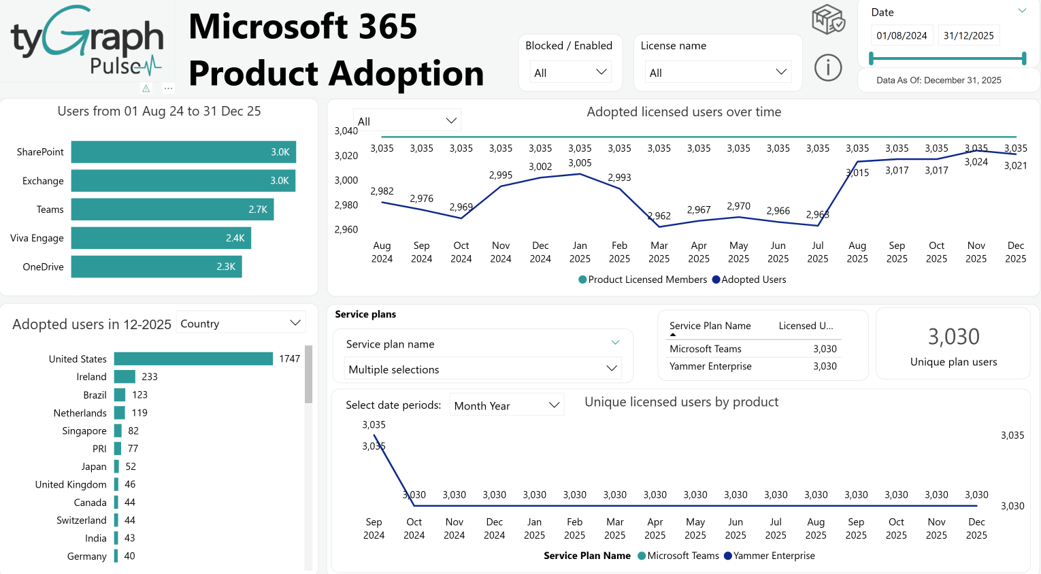
Task: Toggle Microsoft Teams legend item
Action: click(678, 555)
